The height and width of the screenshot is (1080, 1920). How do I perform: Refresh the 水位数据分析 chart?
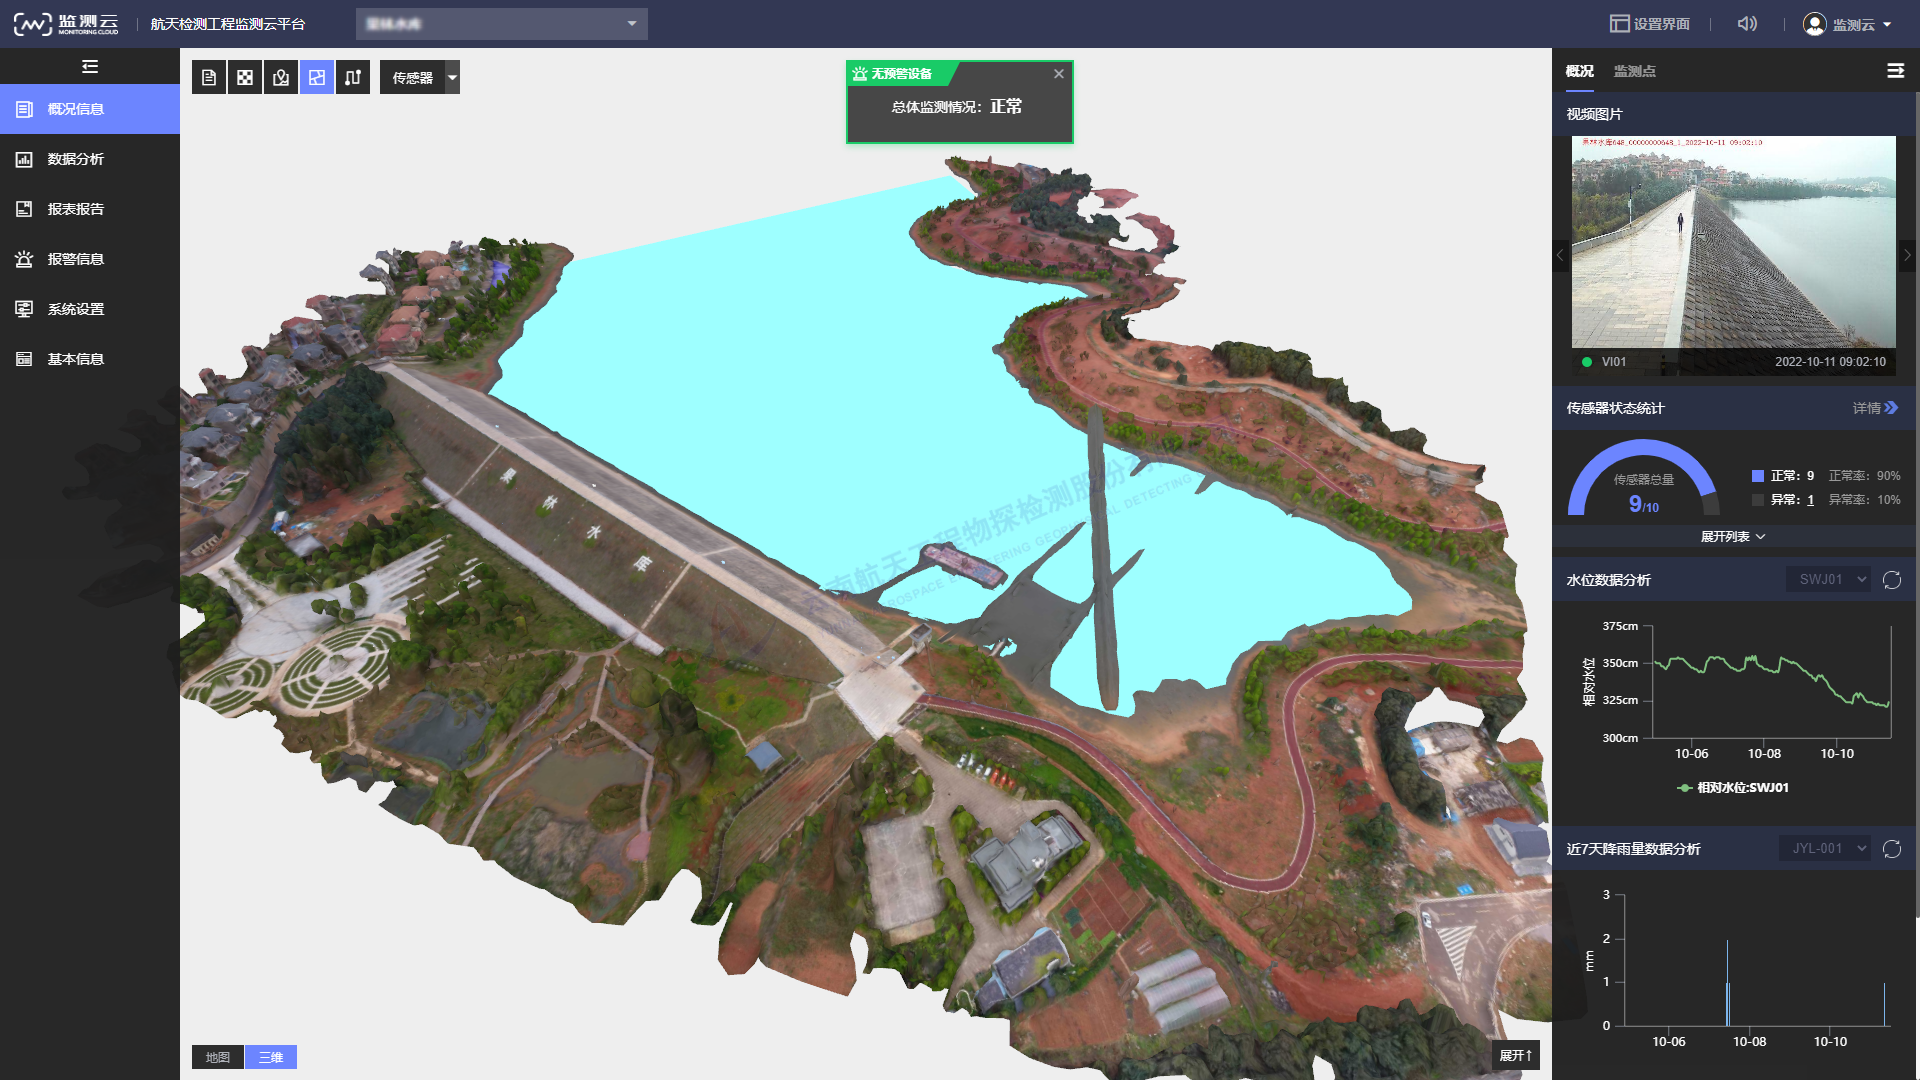point(1892,580)
